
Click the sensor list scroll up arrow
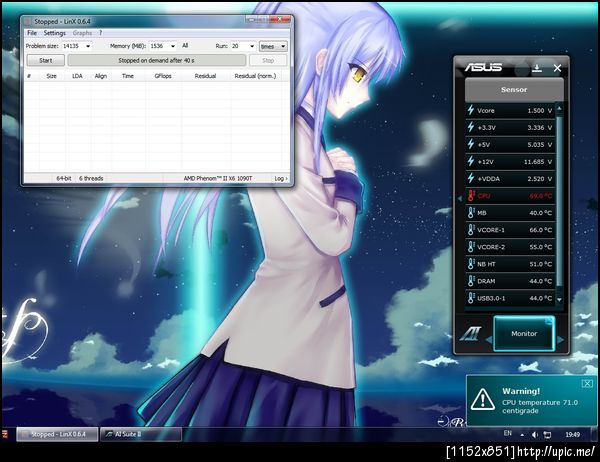[559, 109]
